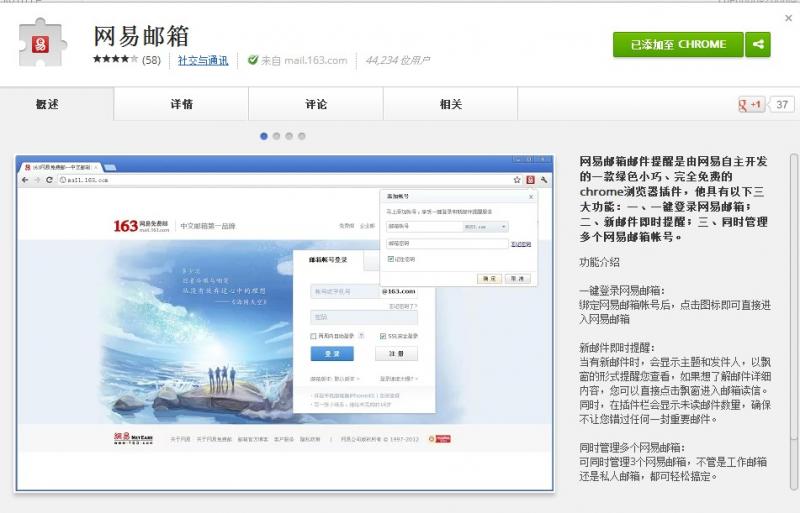This screenshot has width=800, height=513.
Task: Click the Google +1 icon
Action: pyautogui.click(x=751, y=104)
